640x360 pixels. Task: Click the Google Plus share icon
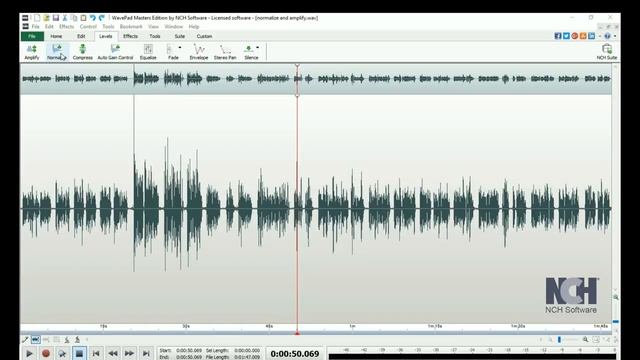tap(575, 36)
